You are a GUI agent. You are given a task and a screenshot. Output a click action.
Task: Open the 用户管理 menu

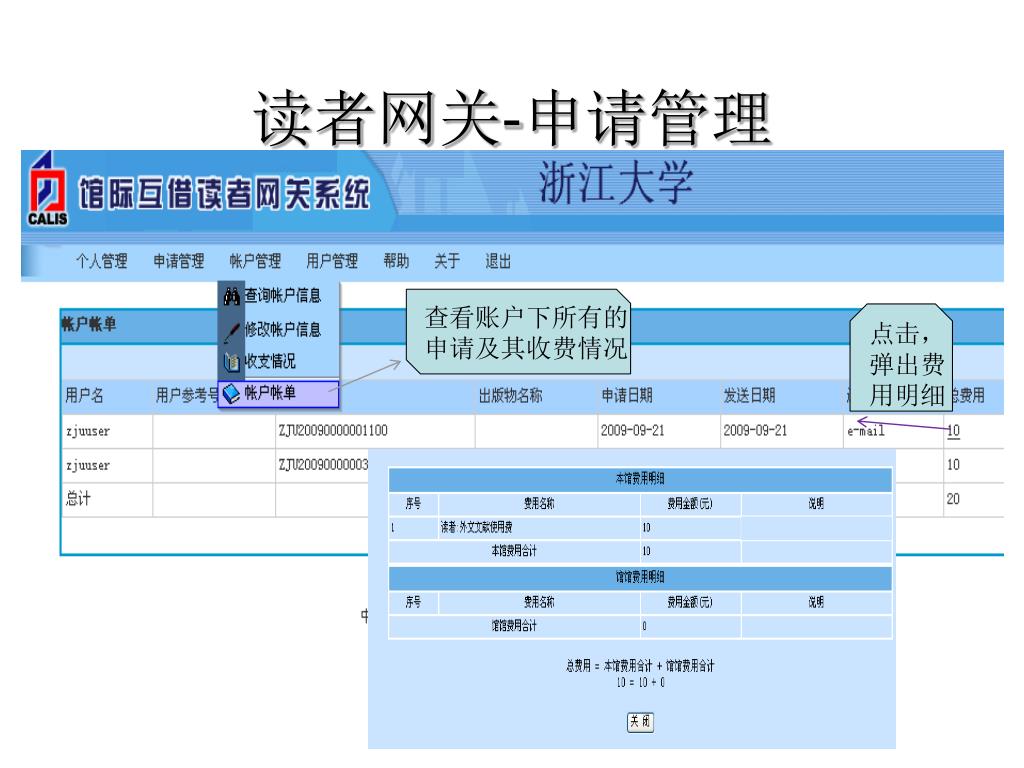tap(332, 262)
